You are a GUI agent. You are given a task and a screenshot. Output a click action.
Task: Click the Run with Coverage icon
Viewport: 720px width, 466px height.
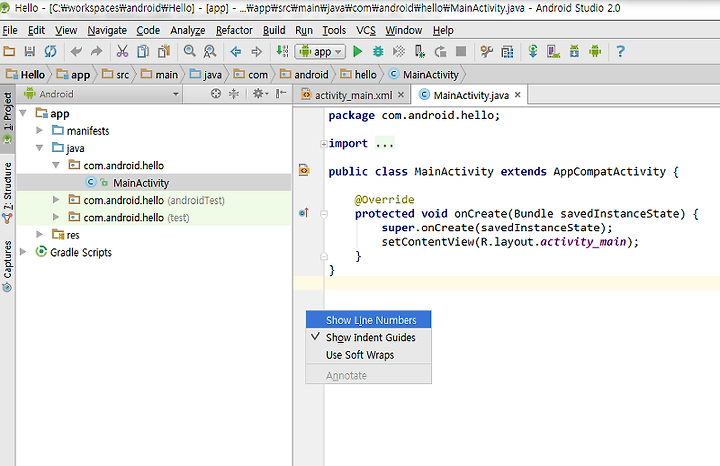[x=399, y=51]
